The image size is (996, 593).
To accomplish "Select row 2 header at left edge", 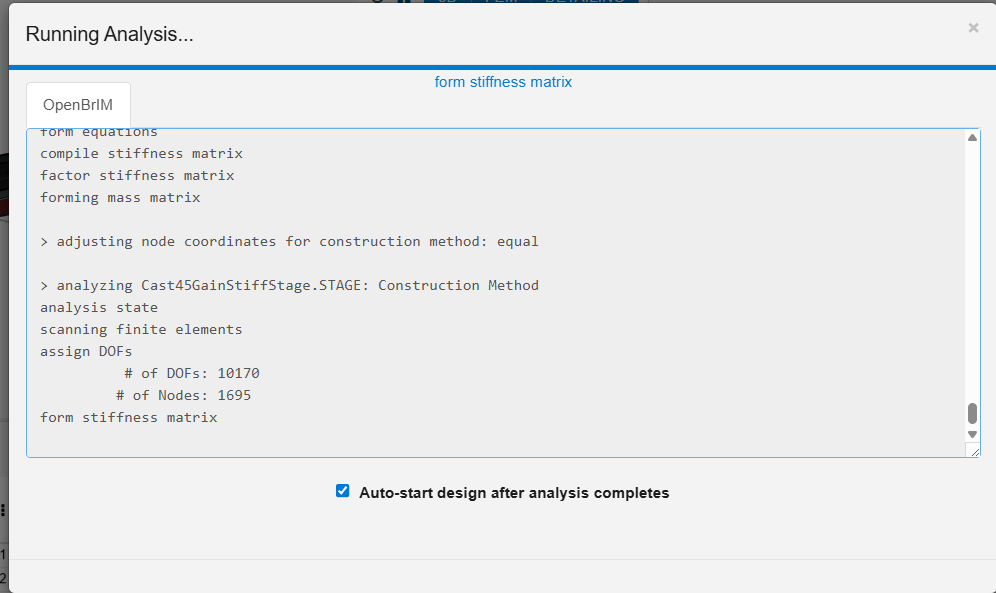I will pos(3,577).
